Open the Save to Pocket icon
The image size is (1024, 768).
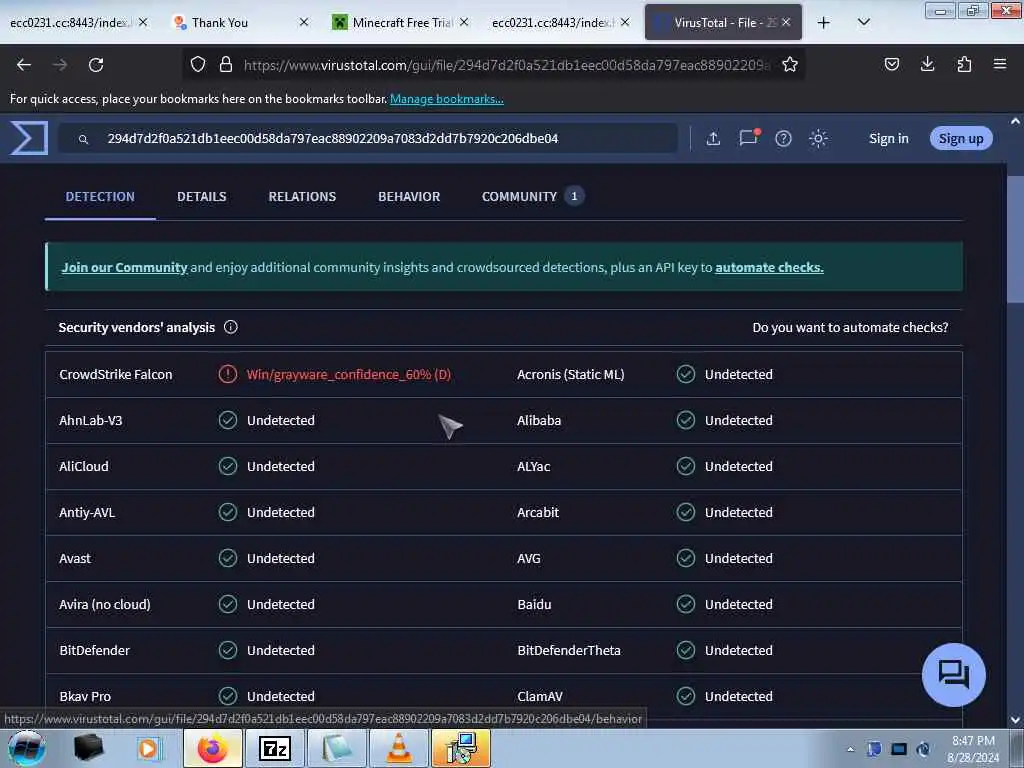tap(891, 64)
